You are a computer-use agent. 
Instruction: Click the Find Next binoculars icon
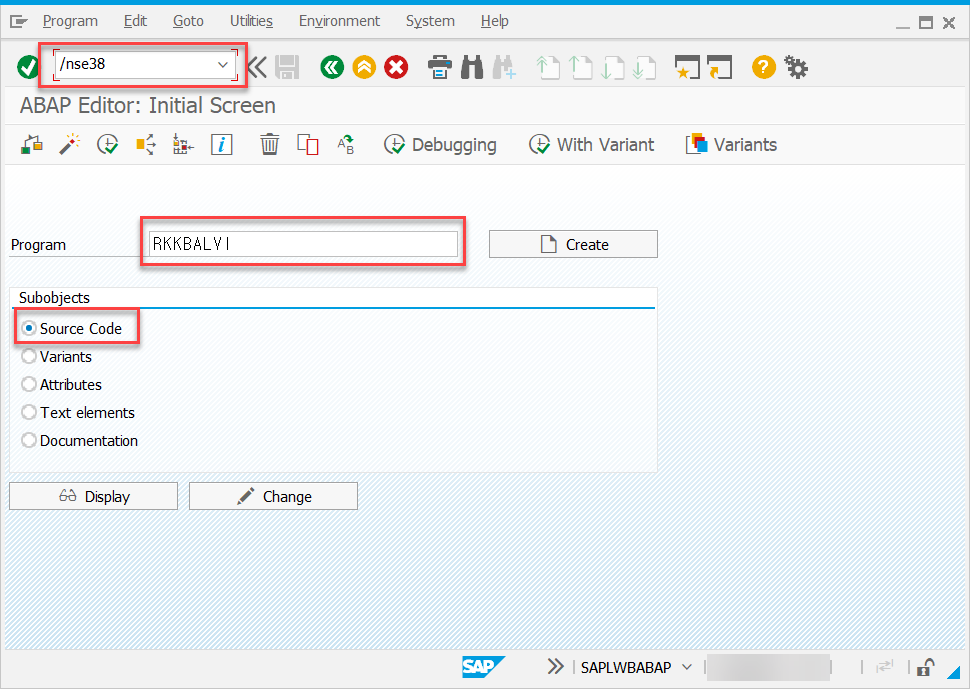tap(504, 67)
